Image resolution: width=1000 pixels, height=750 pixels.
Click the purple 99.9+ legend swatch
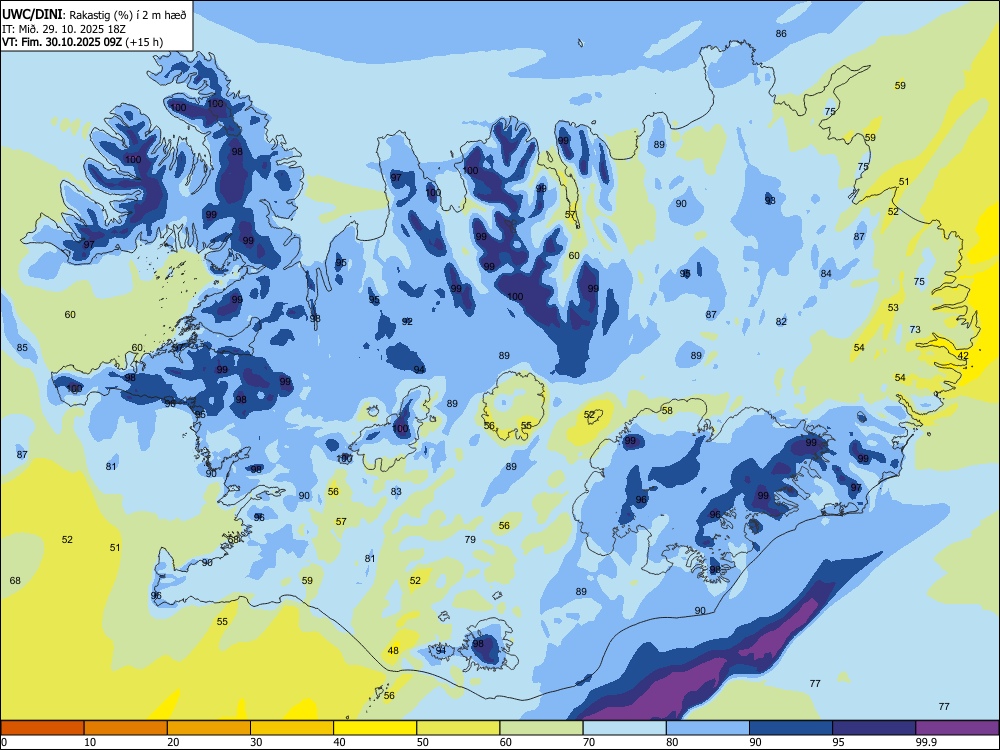point(957,728)
